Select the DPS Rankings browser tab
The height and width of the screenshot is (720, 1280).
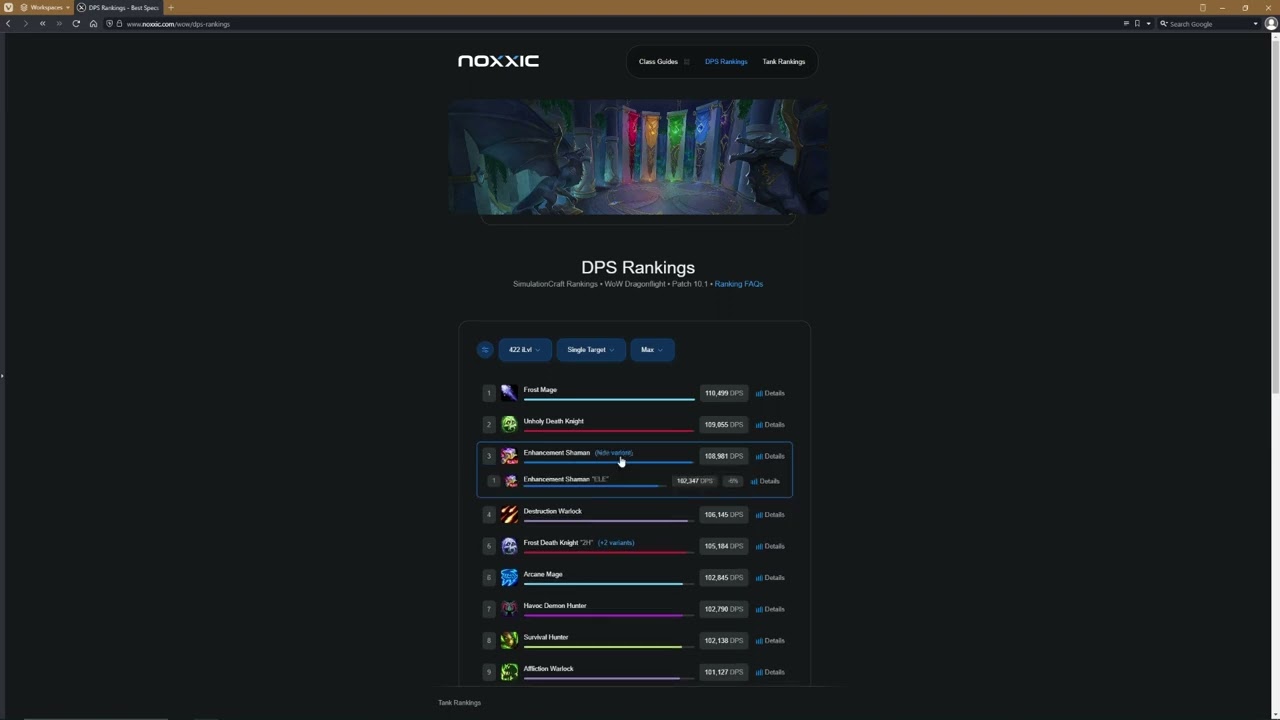pos(118,7)
